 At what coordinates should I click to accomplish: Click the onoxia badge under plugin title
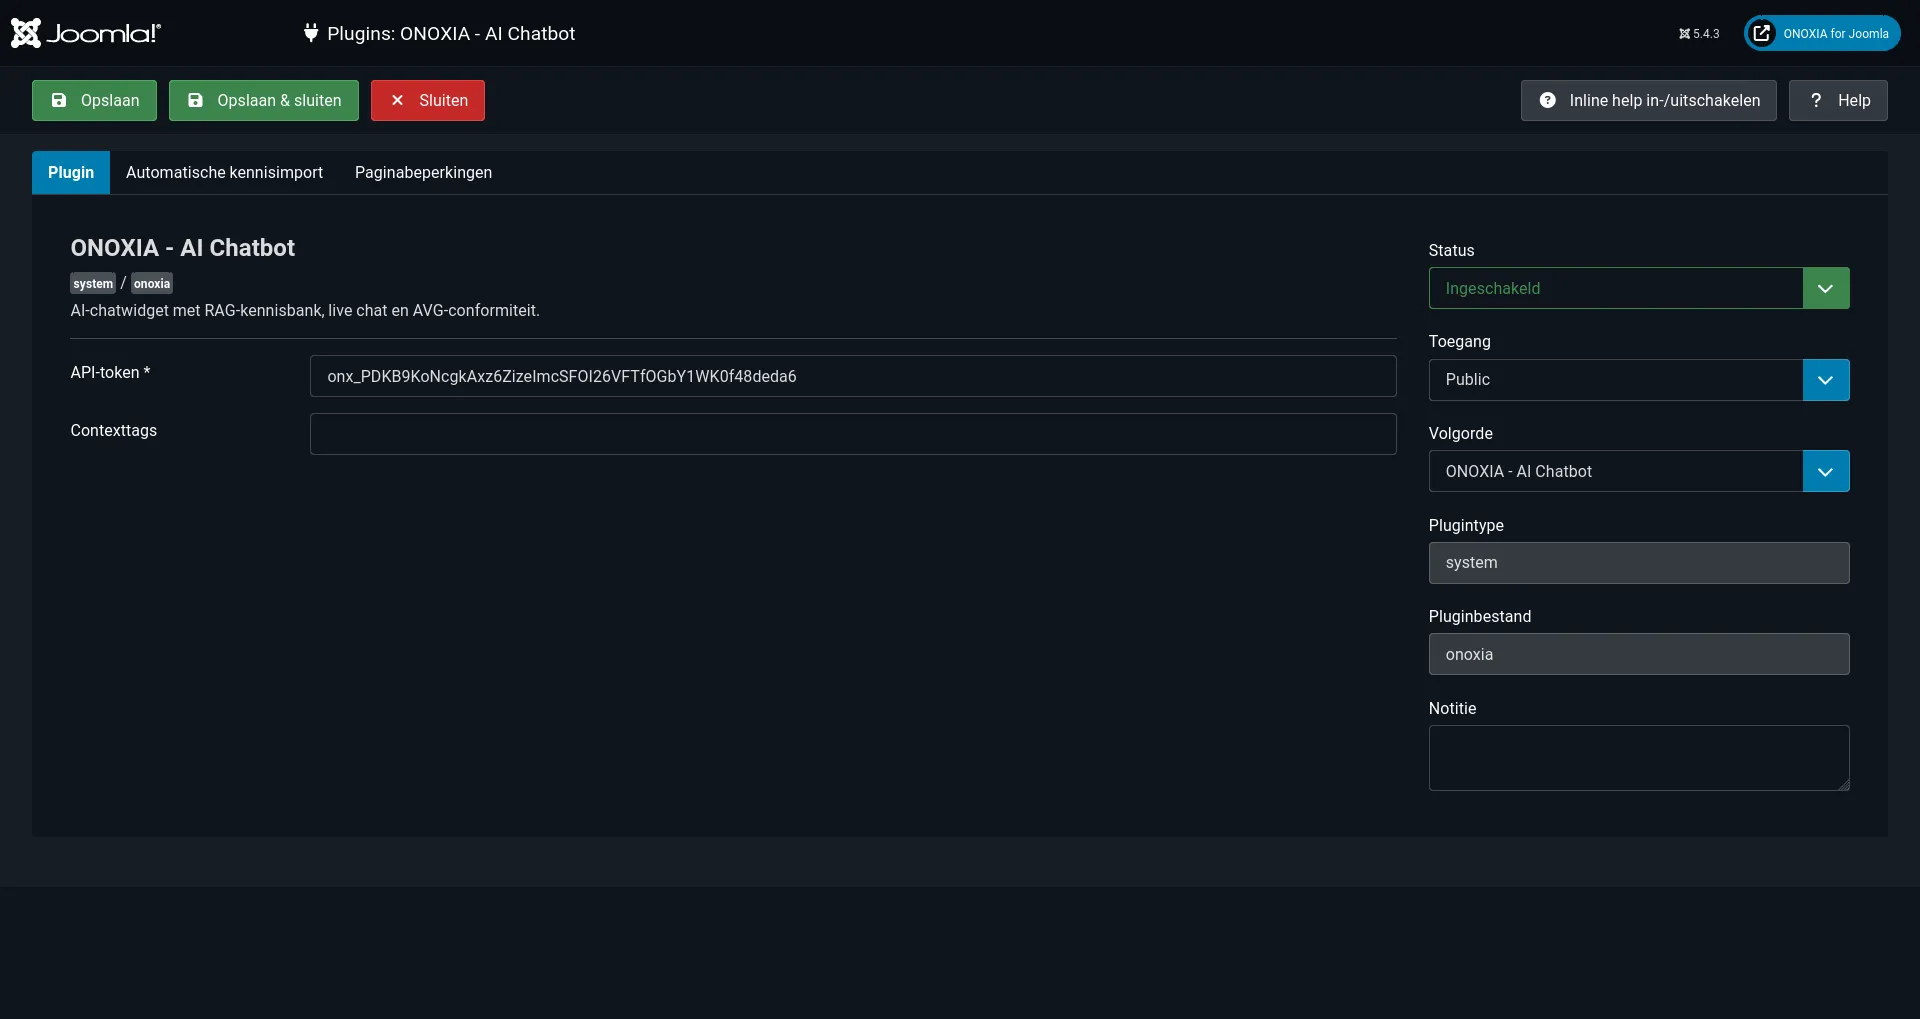click(152, 284)
